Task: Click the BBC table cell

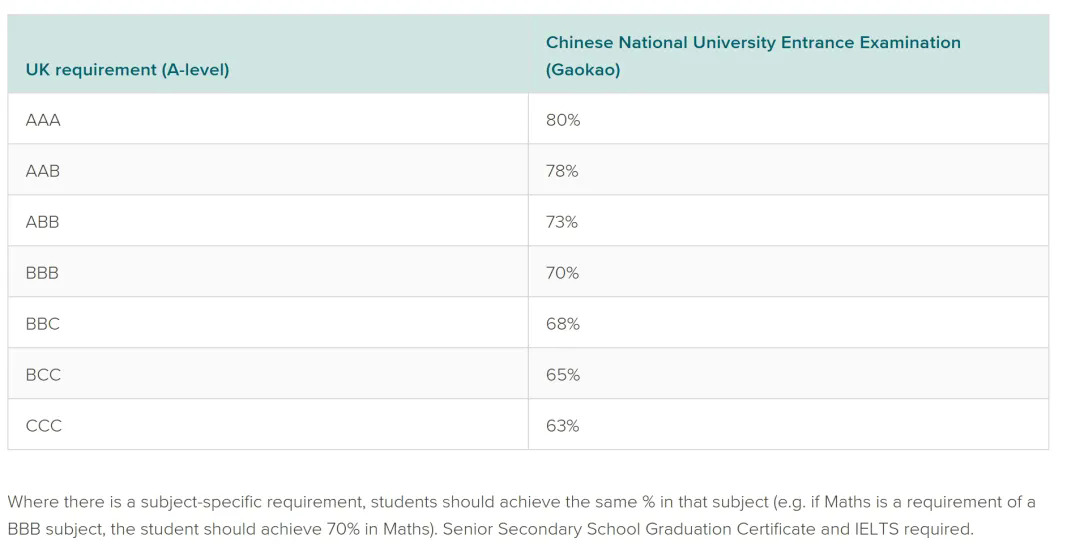Action: point(43,324)
